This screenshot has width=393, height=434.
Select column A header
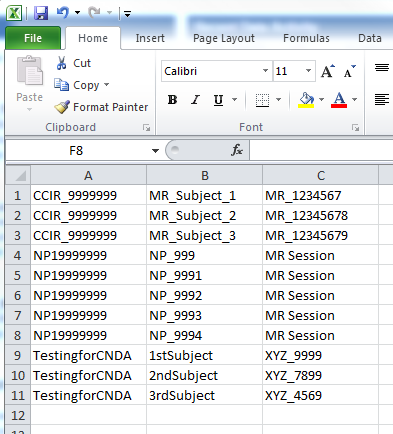tap(88, 175)
